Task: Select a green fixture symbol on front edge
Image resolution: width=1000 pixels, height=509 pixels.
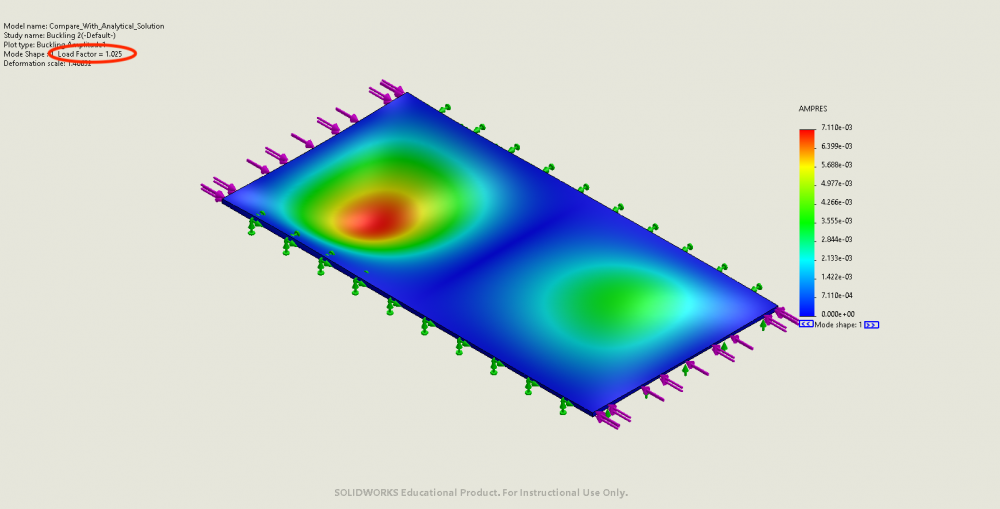Action: [425, 324]
